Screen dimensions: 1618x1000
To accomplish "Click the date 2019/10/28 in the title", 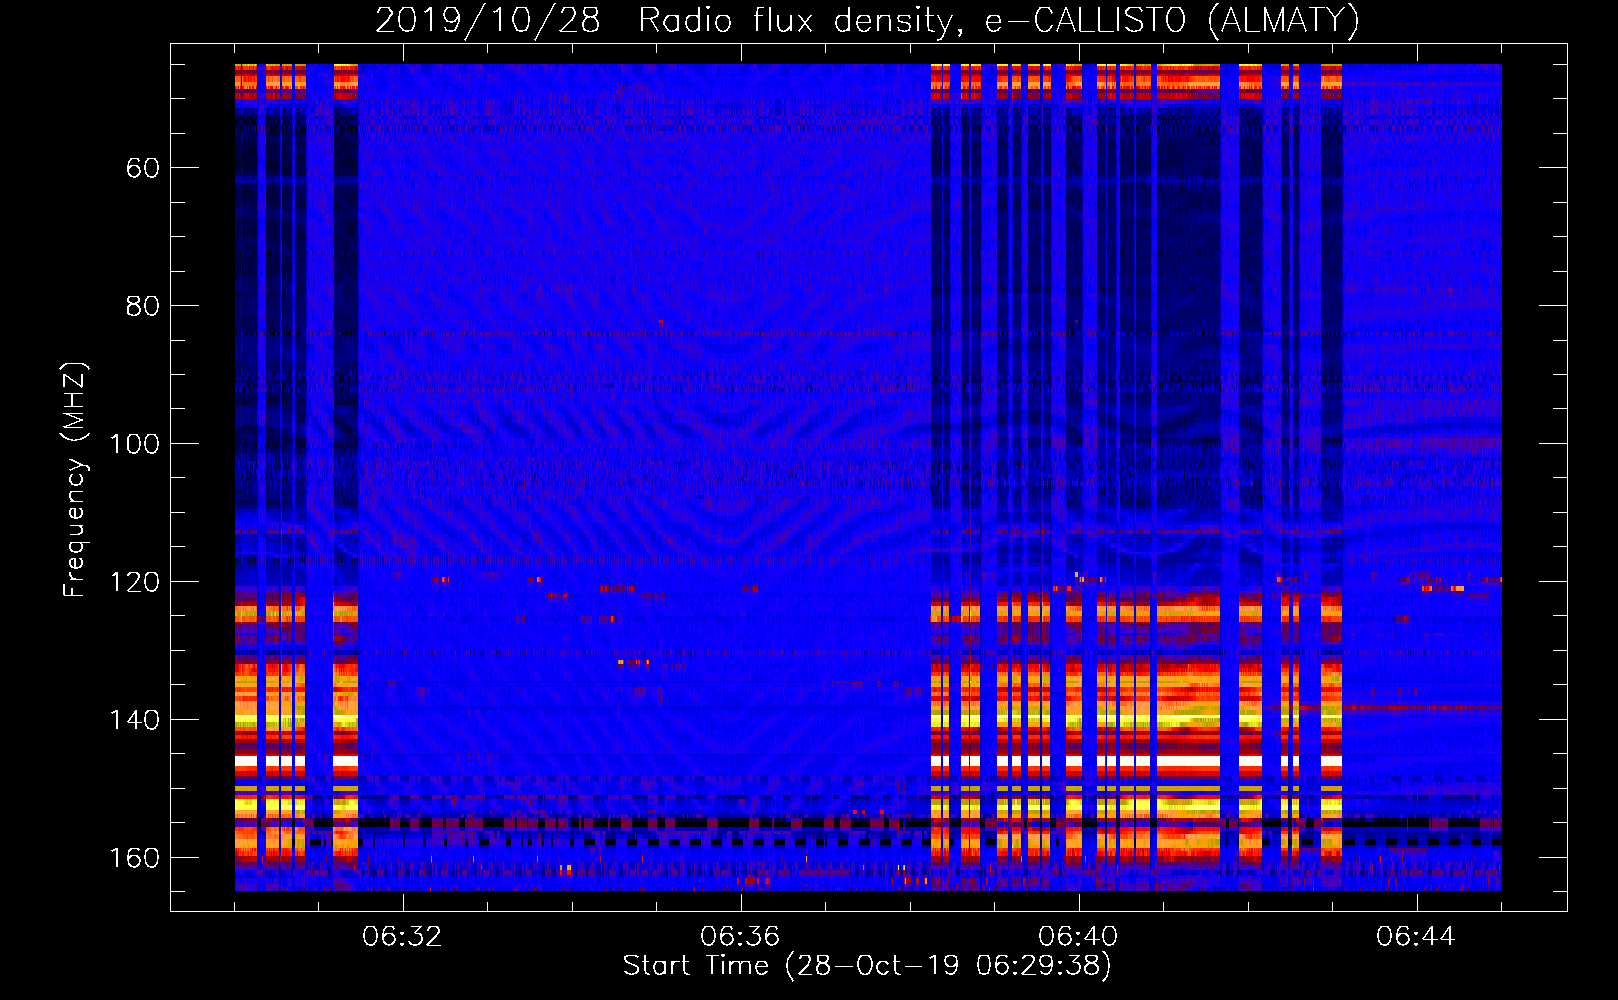I will point(488,21).
